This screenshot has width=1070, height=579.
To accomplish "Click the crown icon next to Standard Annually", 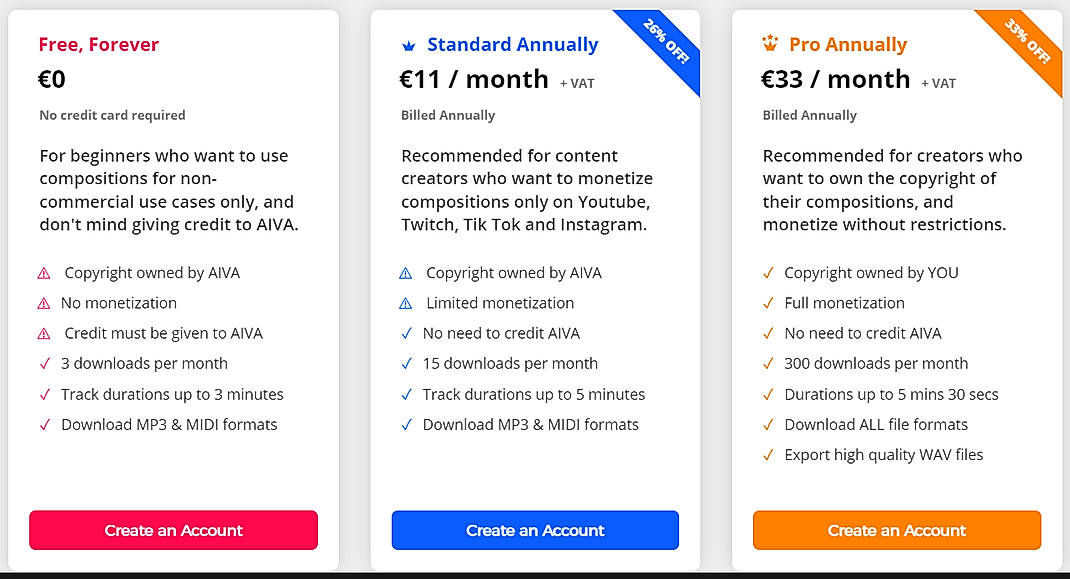I will coord(408,44).
